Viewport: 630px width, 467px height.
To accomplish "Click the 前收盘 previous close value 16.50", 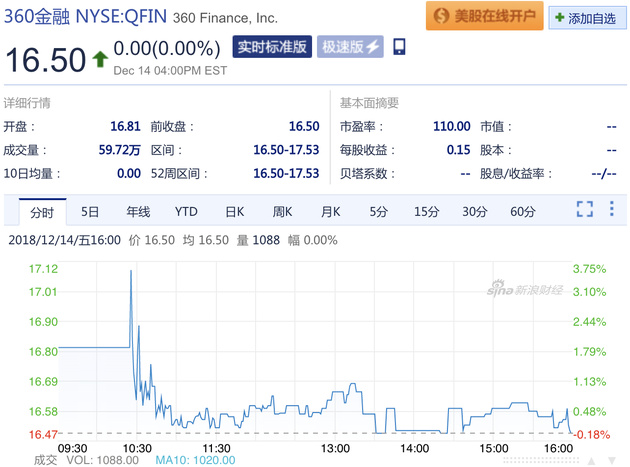I will pyautogui.click(x=304, y=126).
